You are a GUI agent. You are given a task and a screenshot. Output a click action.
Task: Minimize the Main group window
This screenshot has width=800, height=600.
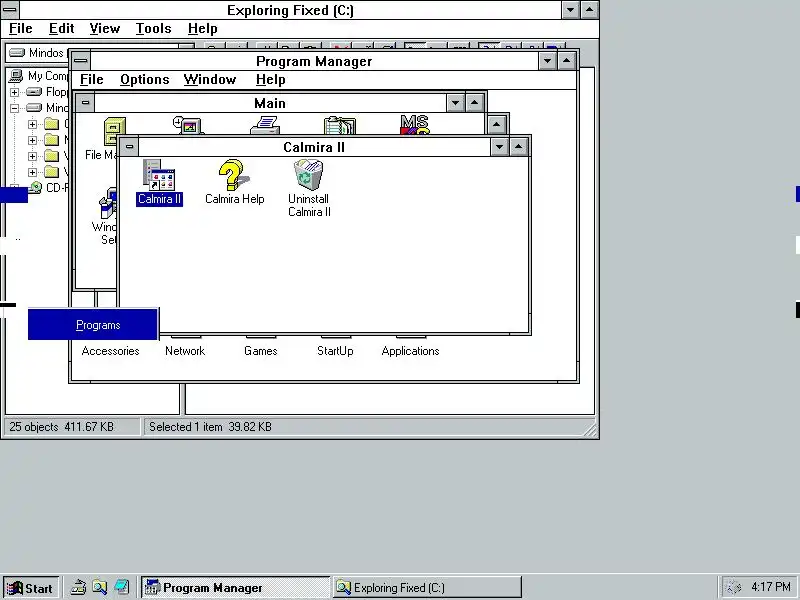pyautogui.click(x=455, y=103)
